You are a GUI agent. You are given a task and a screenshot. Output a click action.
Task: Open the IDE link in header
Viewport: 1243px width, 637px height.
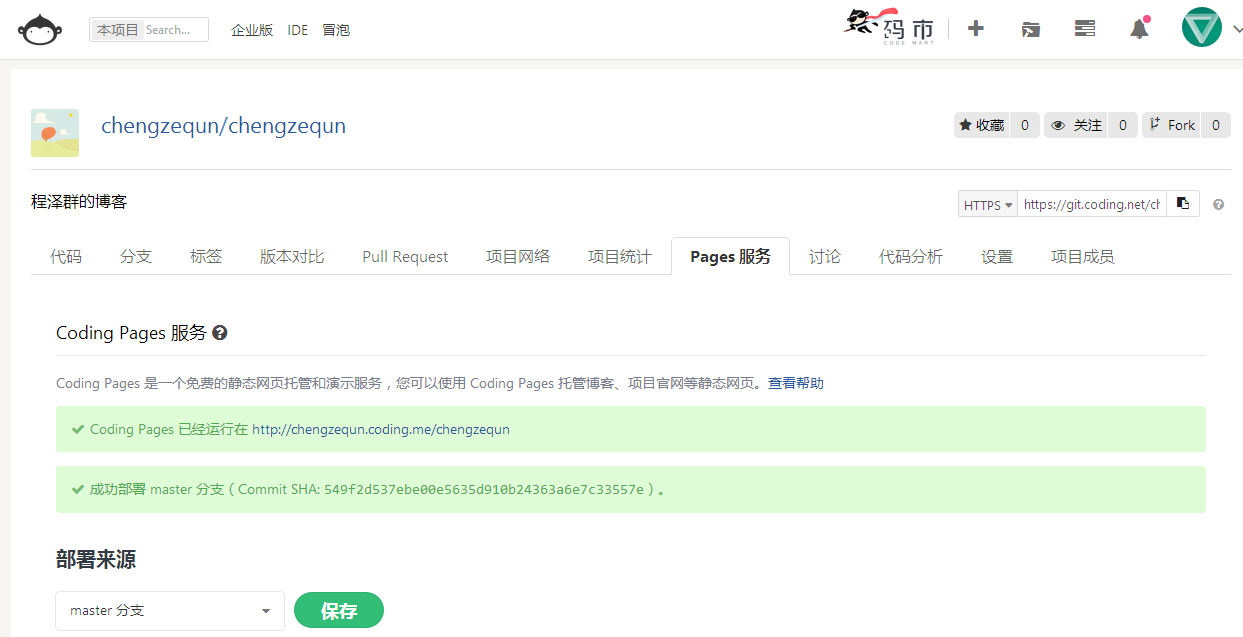[x=298, y=30]
